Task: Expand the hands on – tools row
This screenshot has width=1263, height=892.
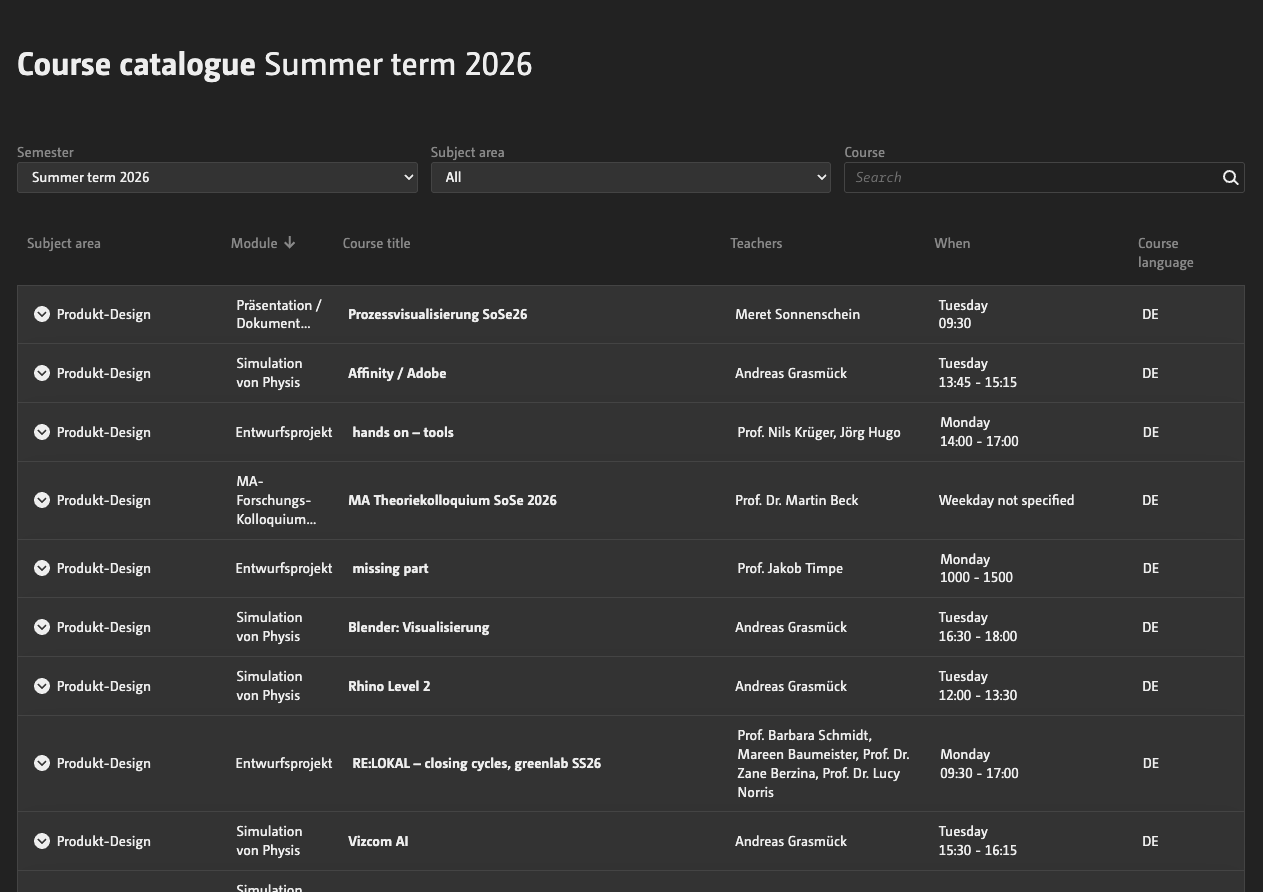Action: [x=42, y=432]
